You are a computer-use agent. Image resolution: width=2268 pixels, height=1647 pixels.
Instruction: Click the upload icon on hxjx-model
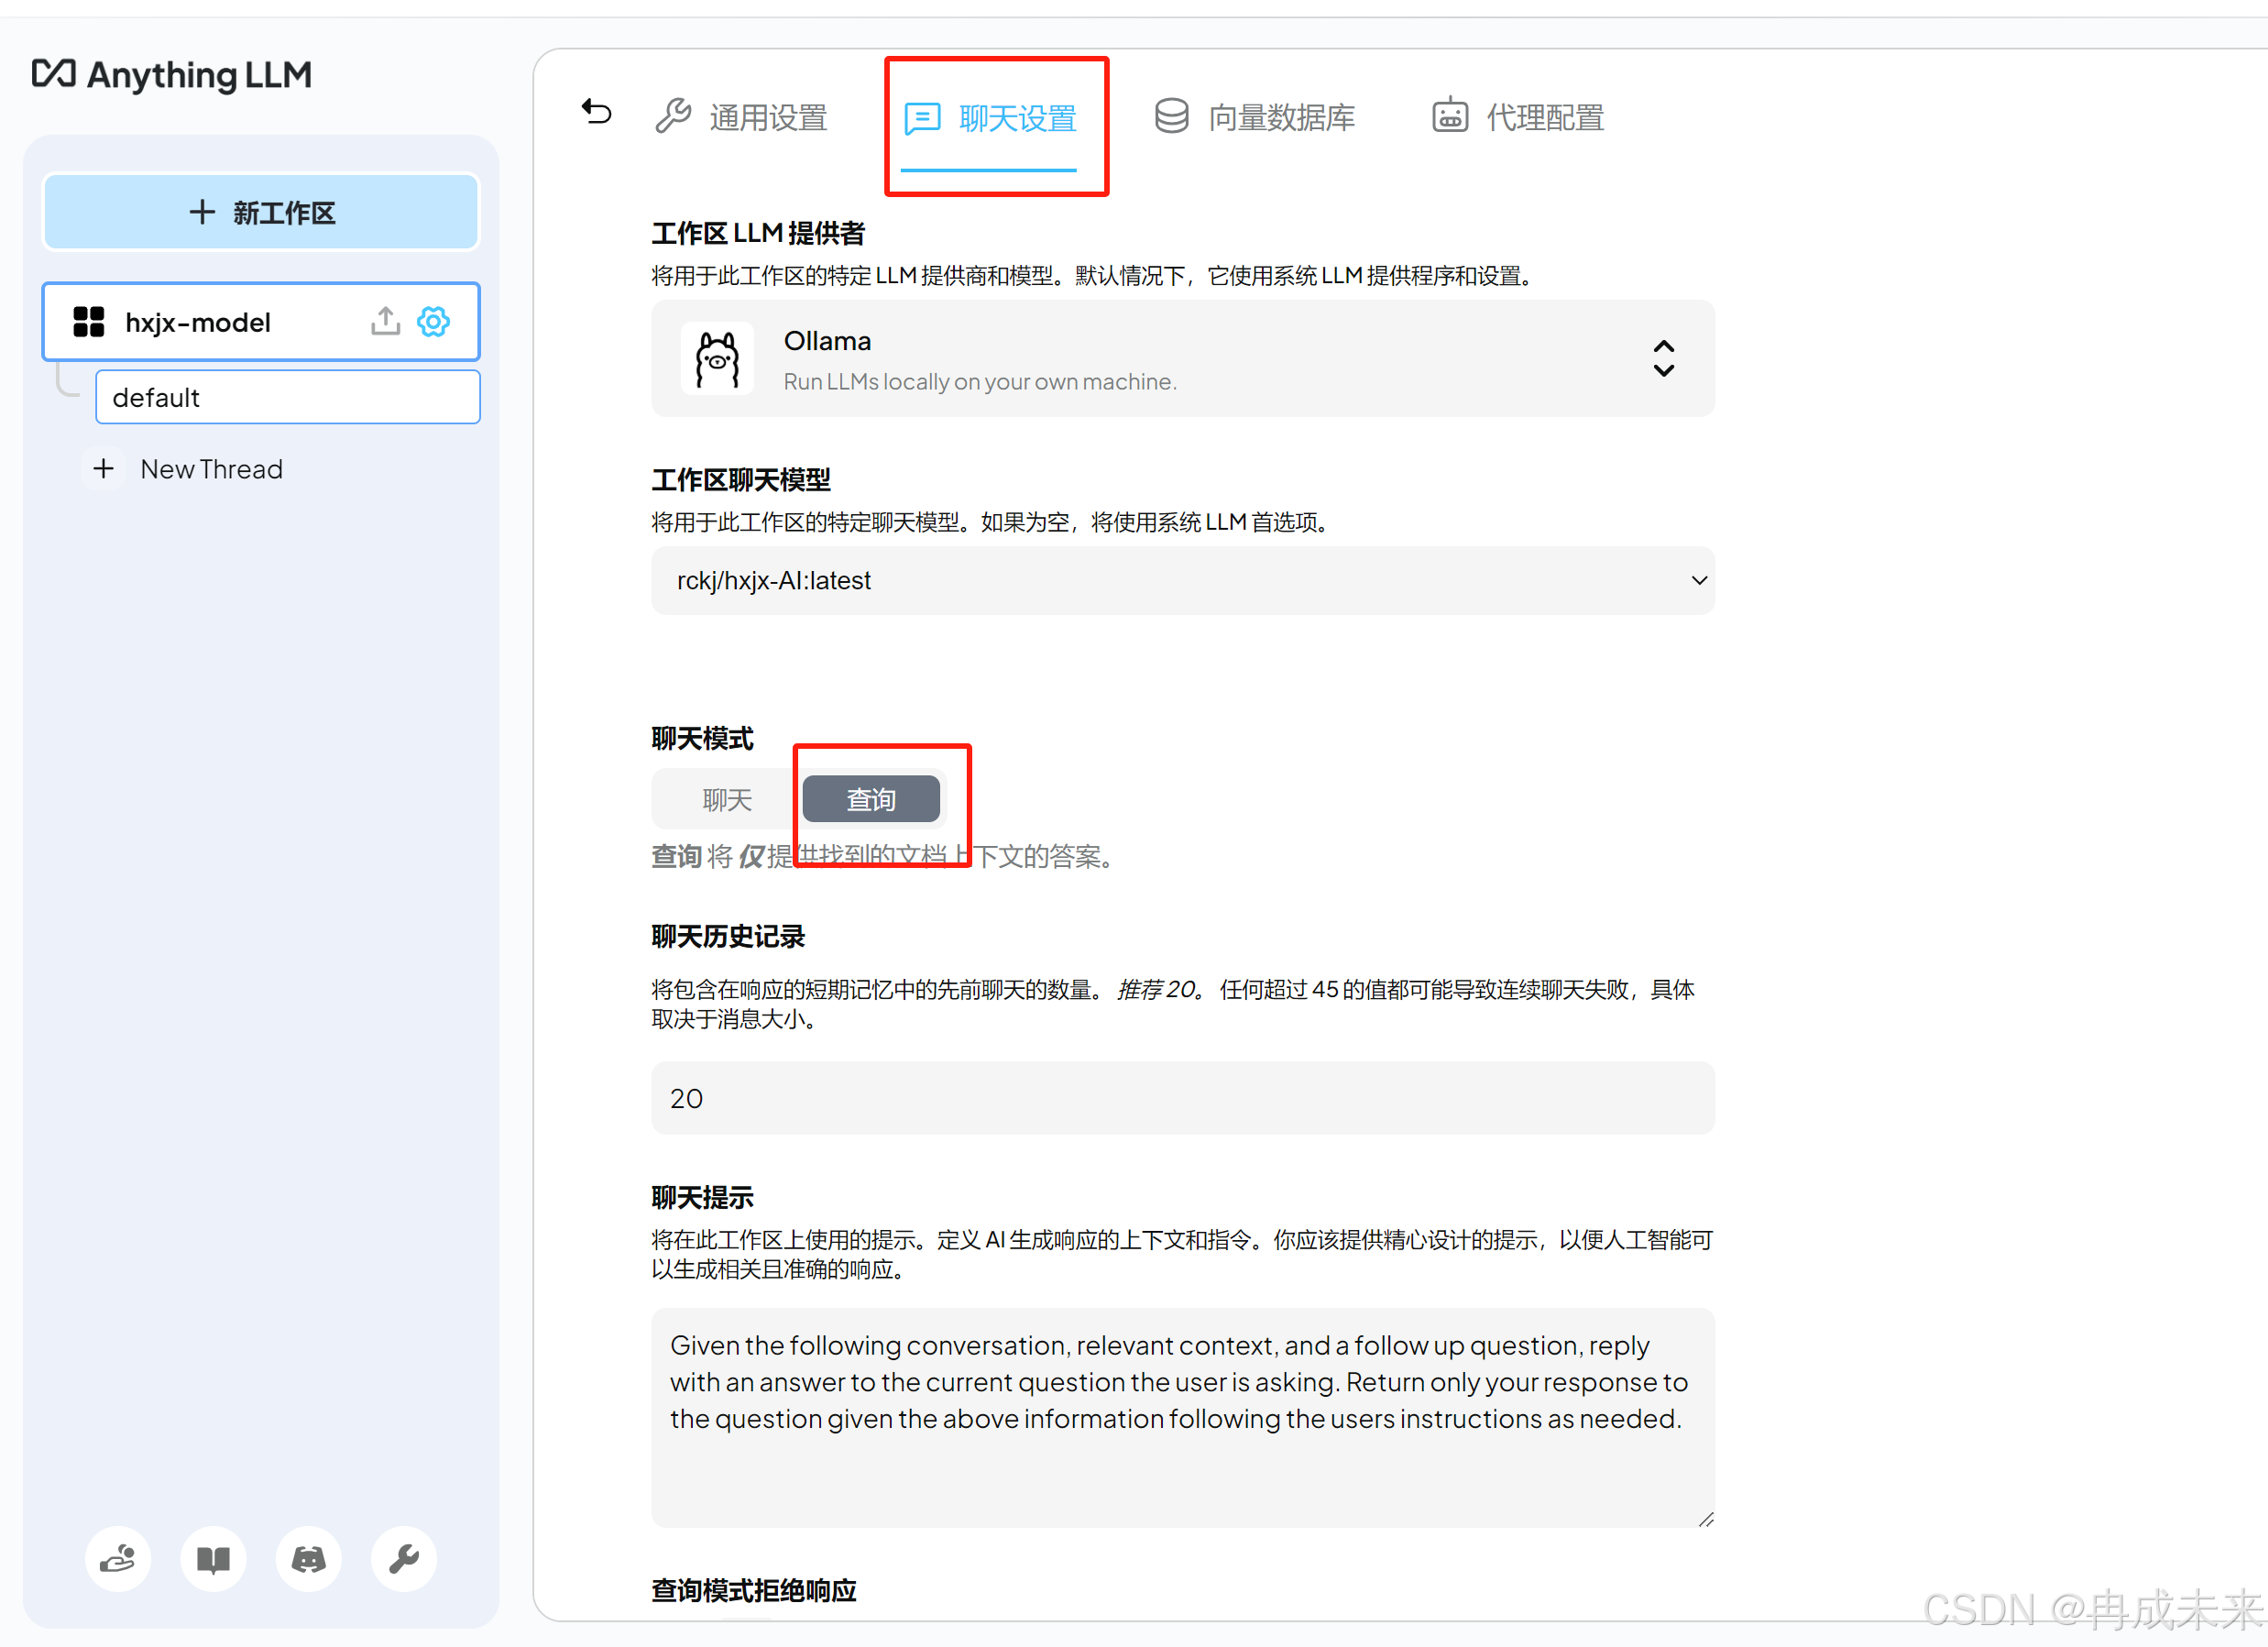(x=385, y=322)
